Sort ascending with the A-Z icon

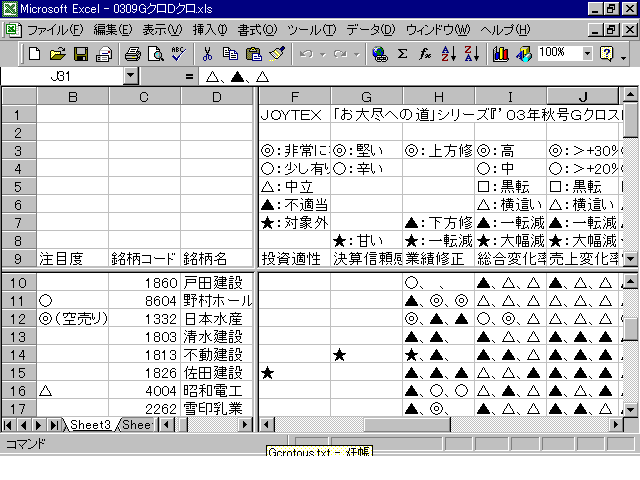(448, 54)
